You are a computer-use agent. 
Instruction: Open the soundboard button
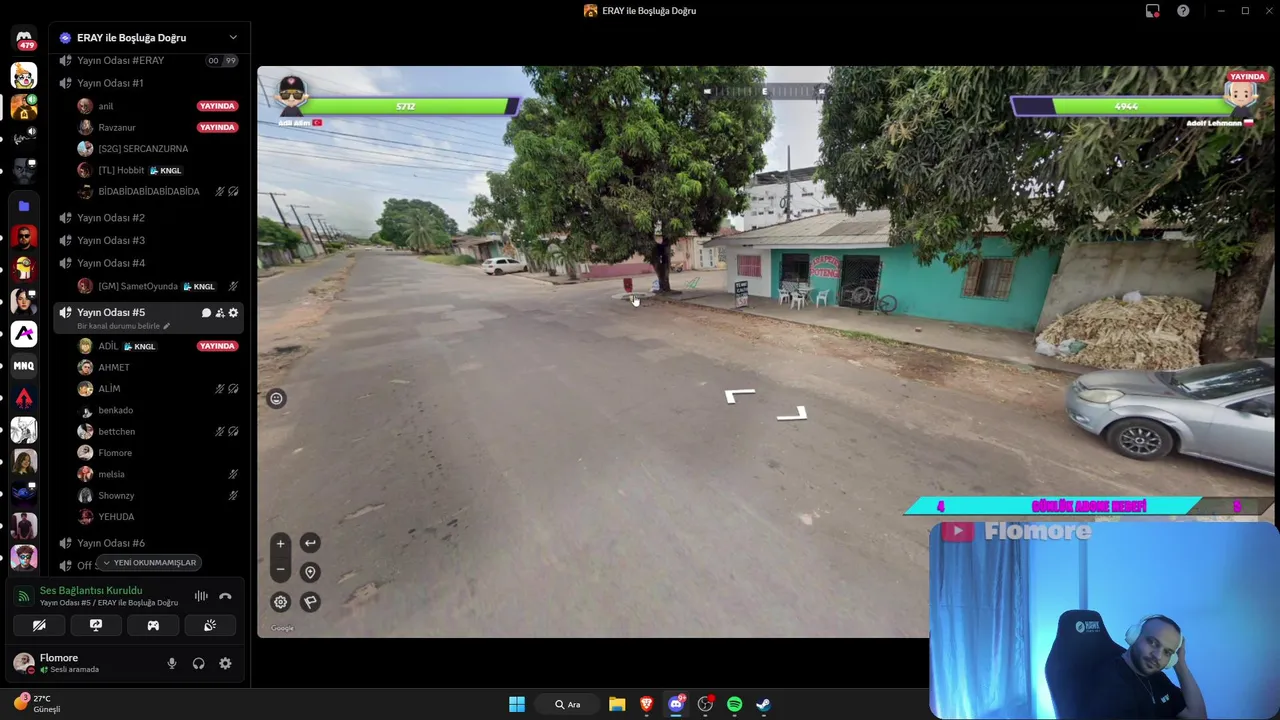[210, 625]
